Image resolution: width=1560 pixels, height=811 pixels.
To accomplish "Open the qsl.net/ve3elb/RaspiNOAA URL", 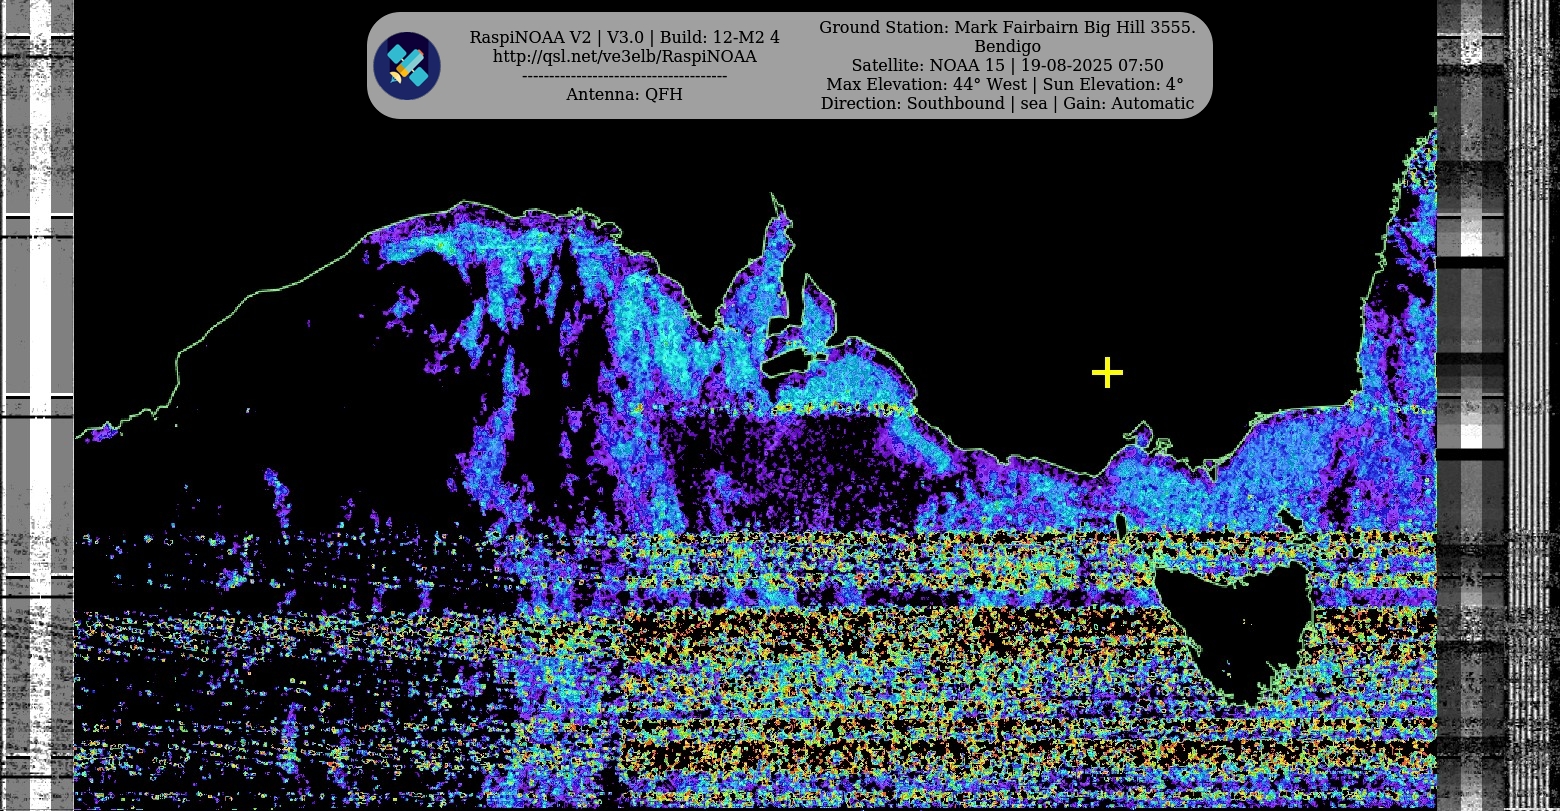I will point(624,56).
